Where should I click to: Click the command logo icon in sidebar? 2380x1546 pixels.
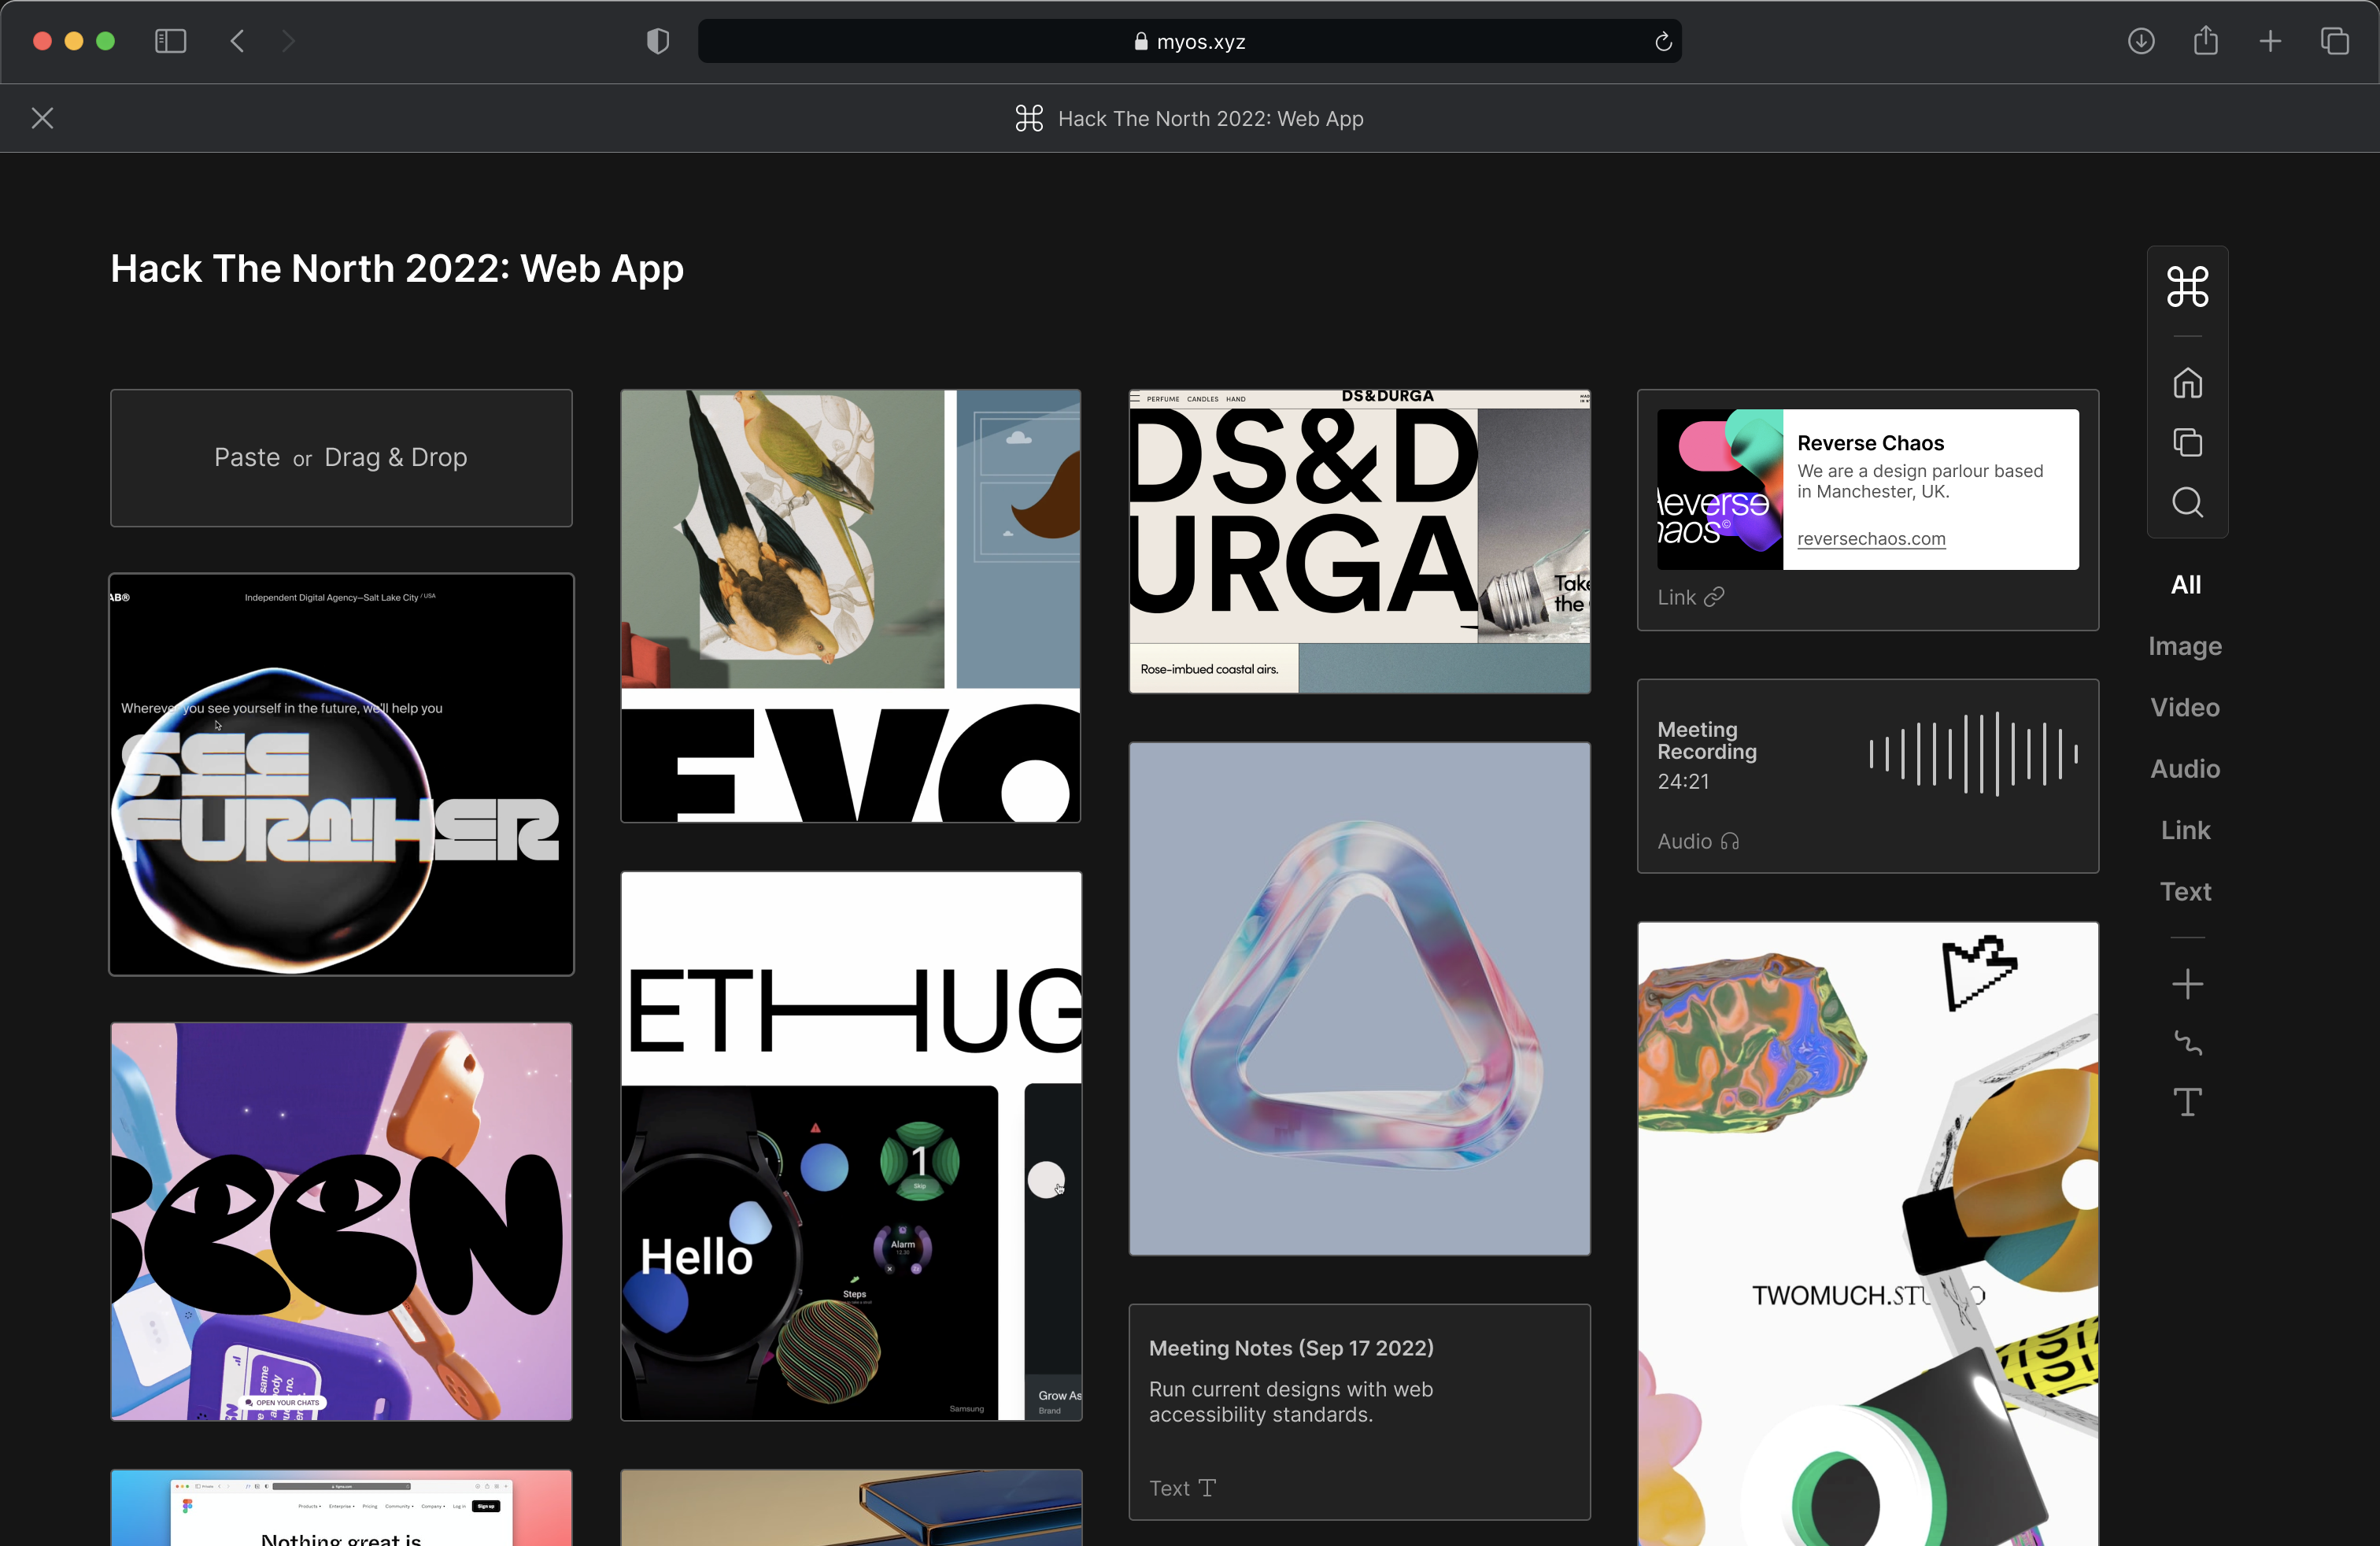2187,287
